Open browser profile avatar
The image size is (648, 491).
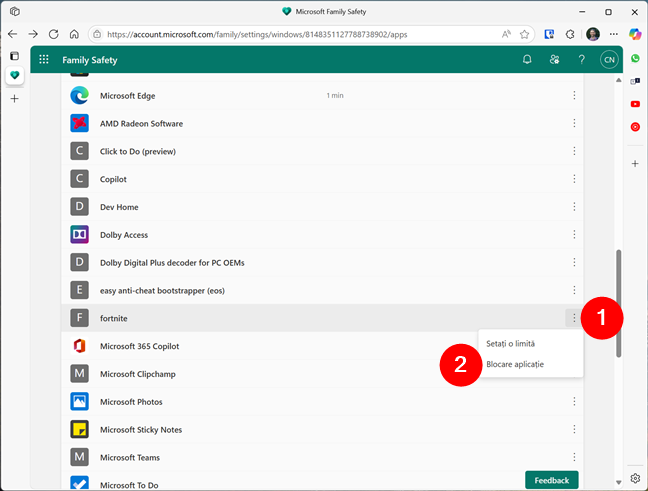(x=593, y=34)
